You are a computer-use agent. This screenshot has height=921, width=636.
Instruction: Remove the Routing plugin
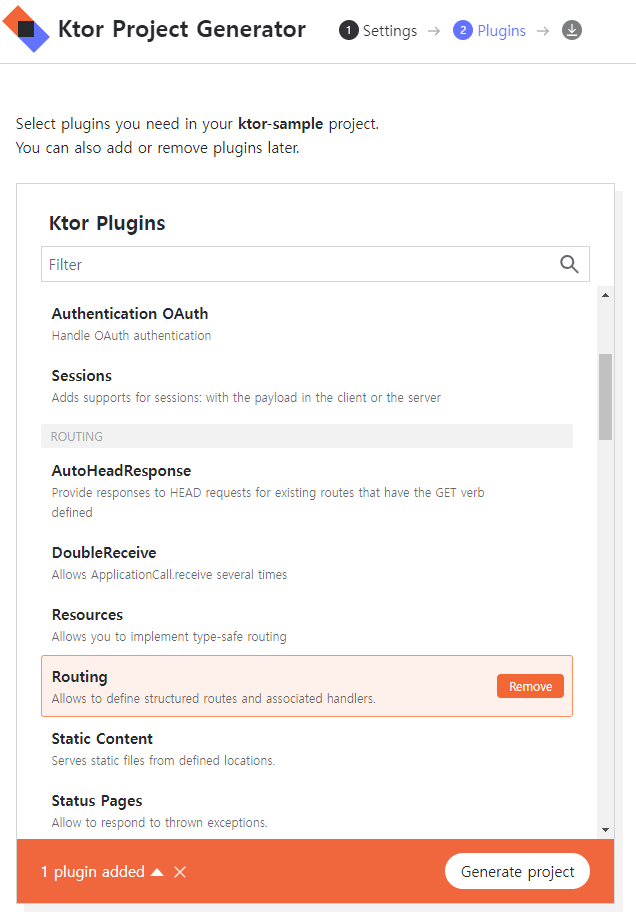coord(530,686)
